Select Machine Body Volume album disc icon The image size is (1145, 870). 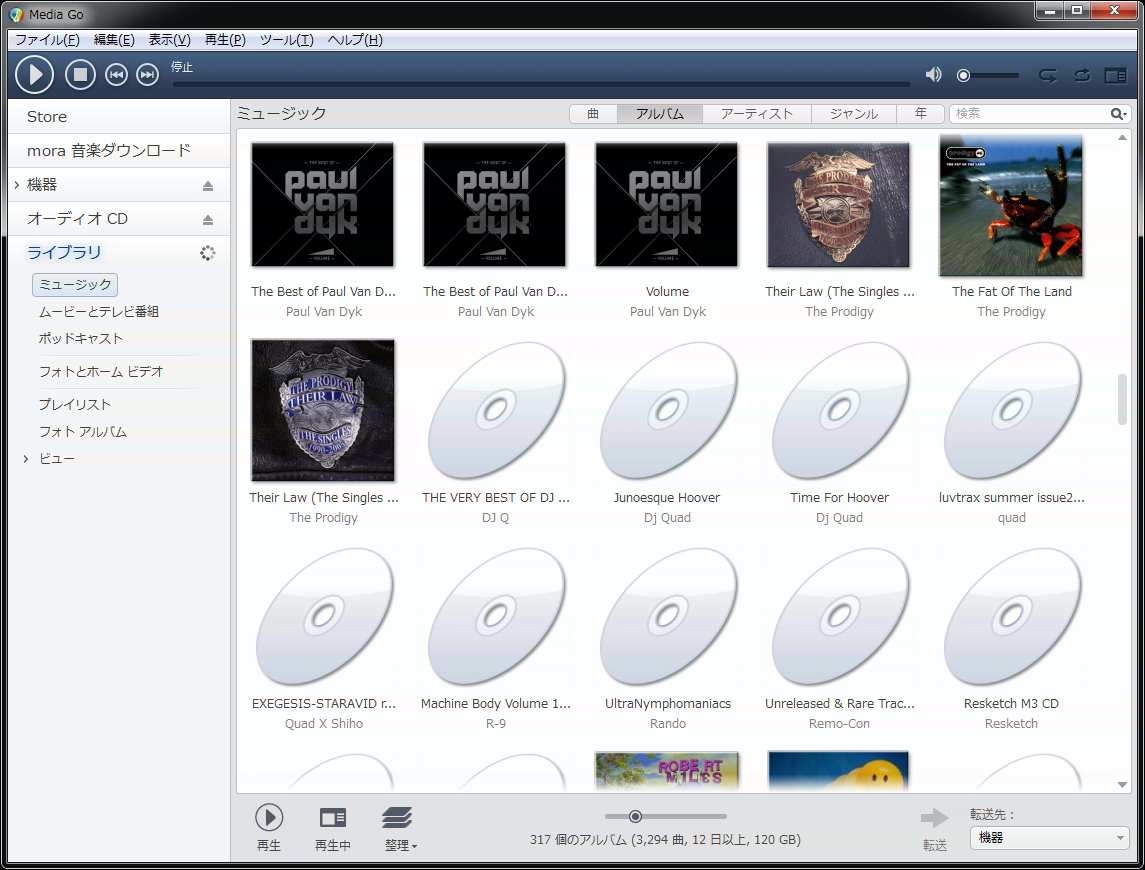point(496,617)
